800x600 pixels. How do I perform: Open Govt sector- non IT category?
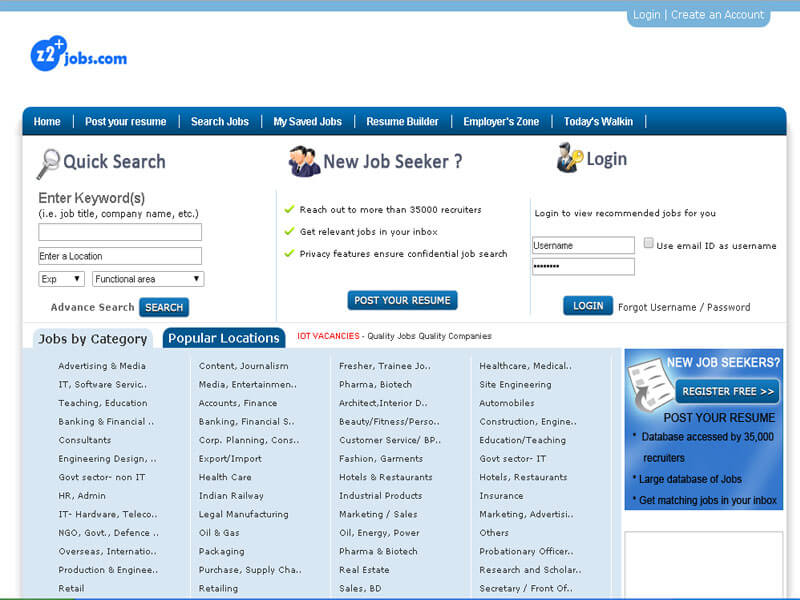pyautogui.click(x=102, y=477)
